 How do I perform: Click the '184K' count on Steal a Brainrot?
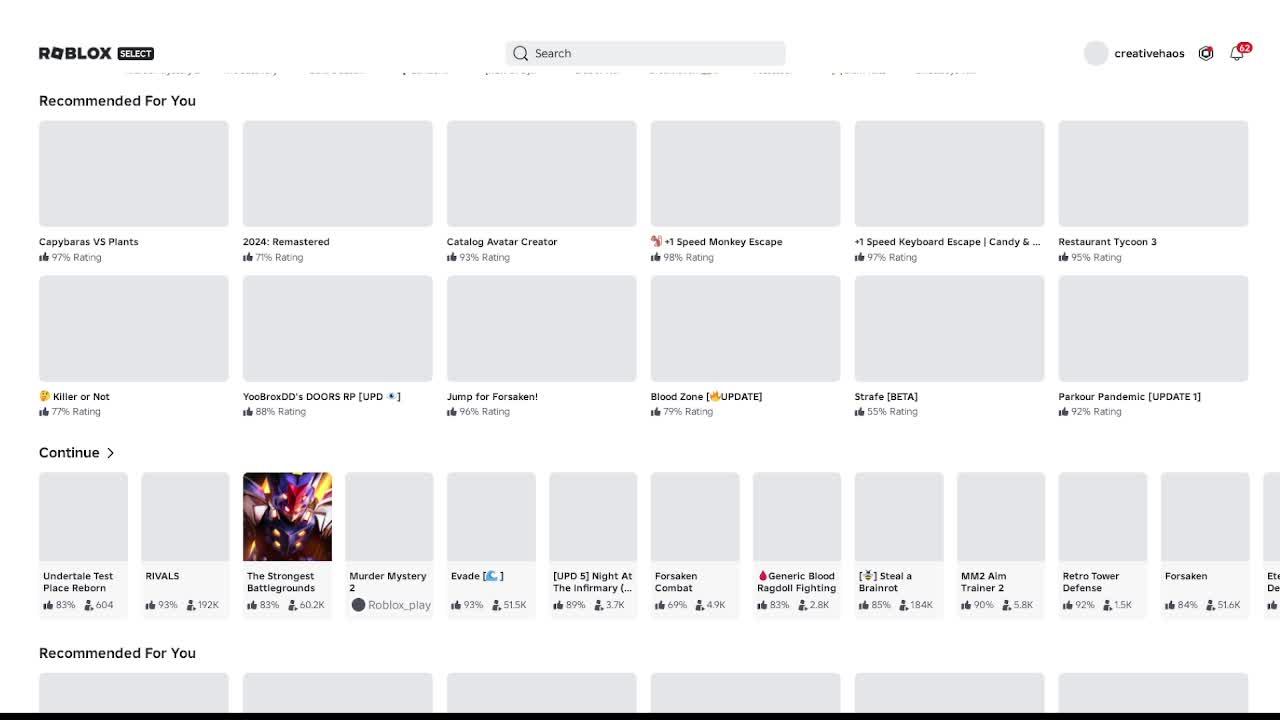pyautogui.click(x=921, y=605)
